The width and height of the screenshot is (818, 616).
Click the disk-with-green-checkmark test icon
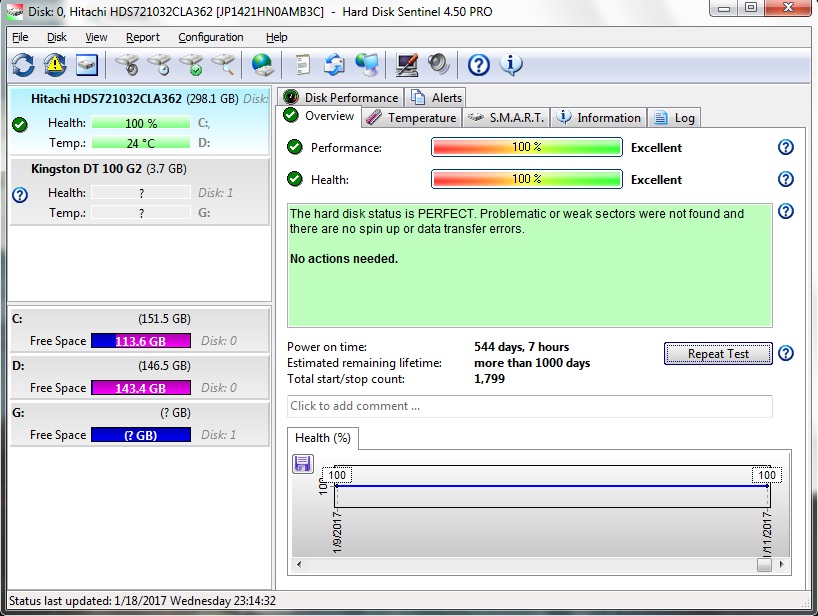click(x=191, y=65)
